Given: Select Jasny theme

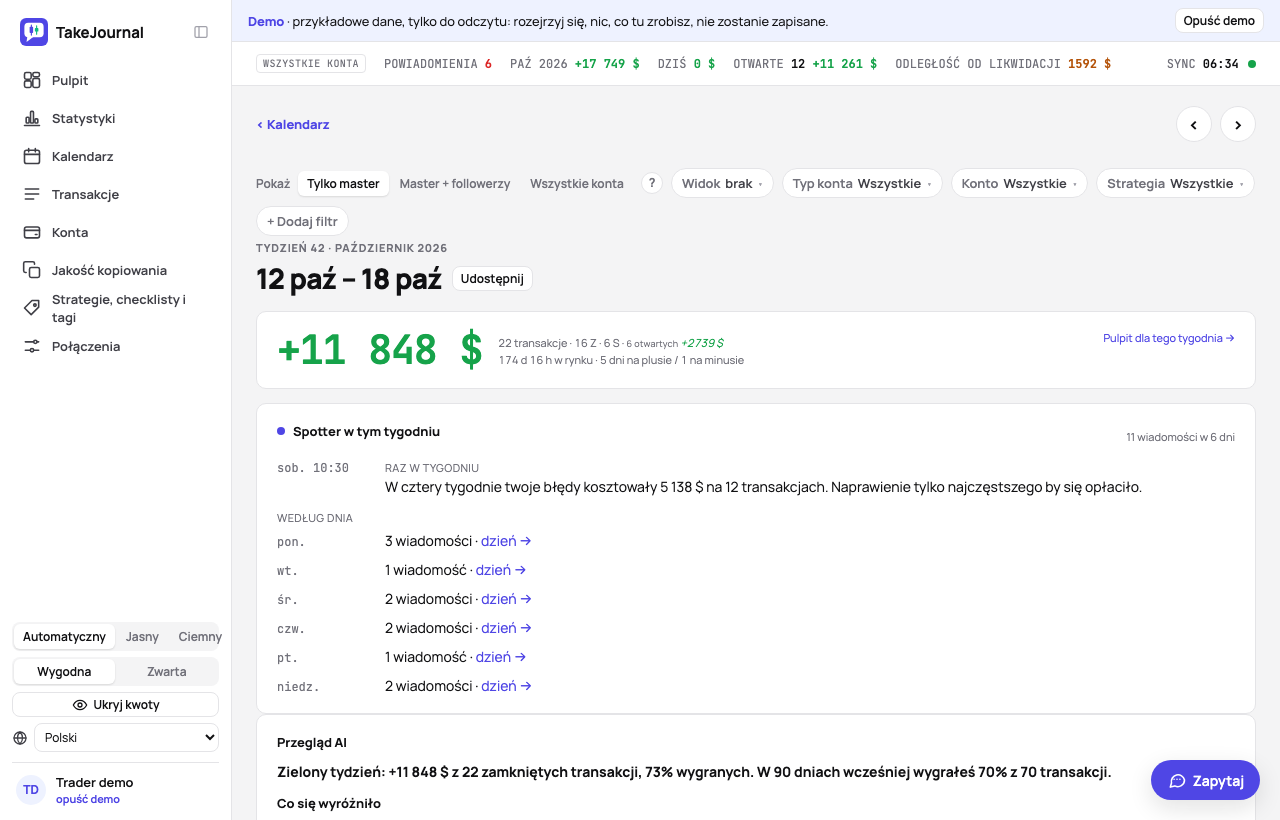Looking at the screenshot, I should coord(142,637).
